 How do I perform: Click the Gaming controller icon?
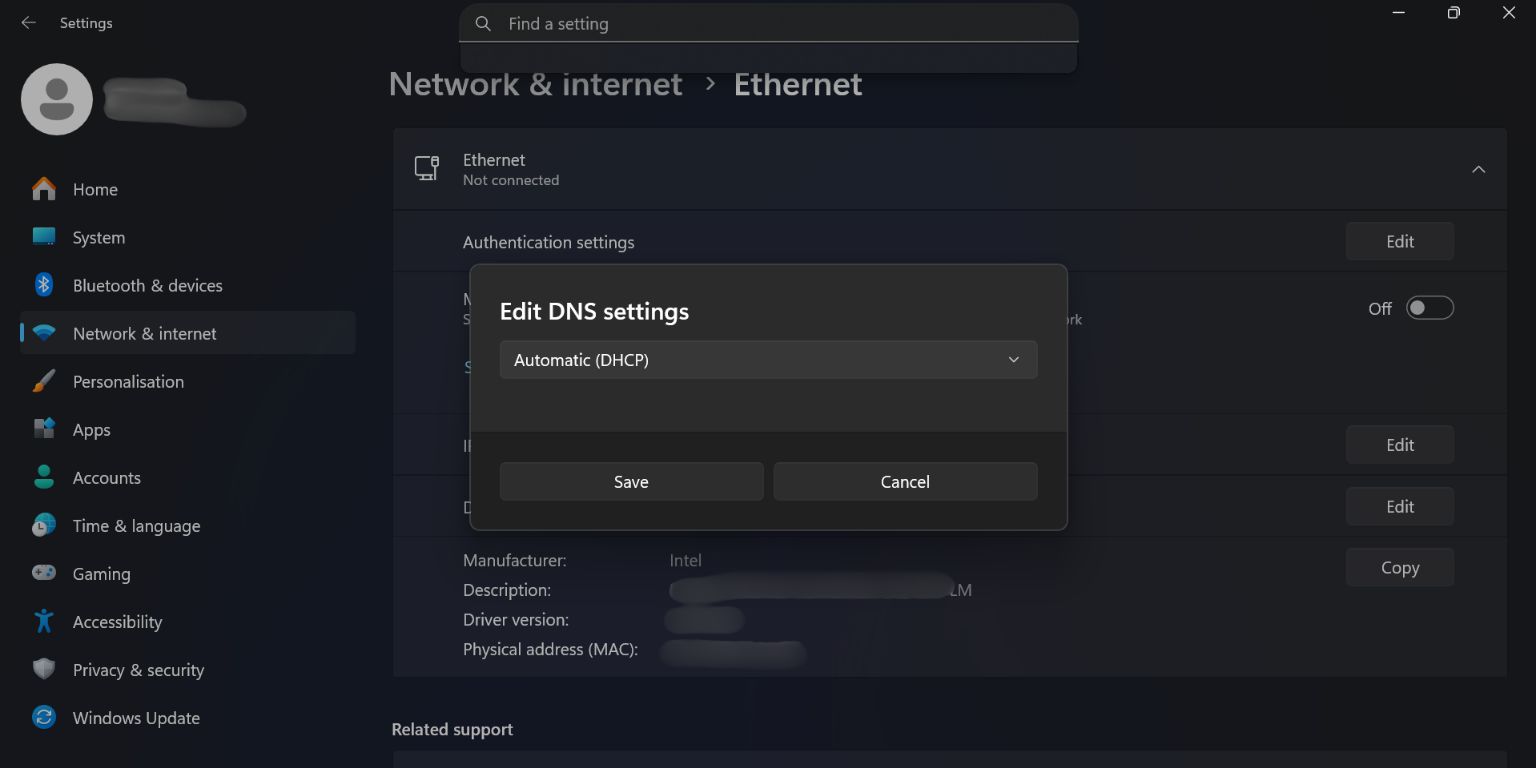tap(44, 573)
